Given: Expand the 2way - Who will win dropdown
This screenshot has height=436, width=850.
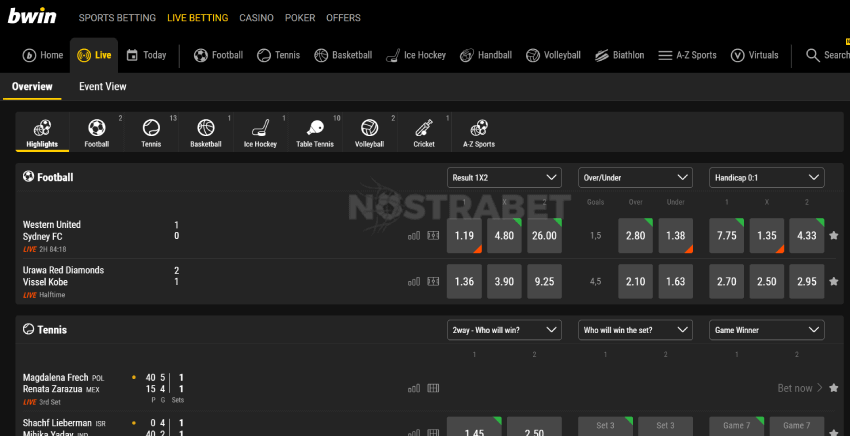Looking at the screenshot, I should click(504, 330).
